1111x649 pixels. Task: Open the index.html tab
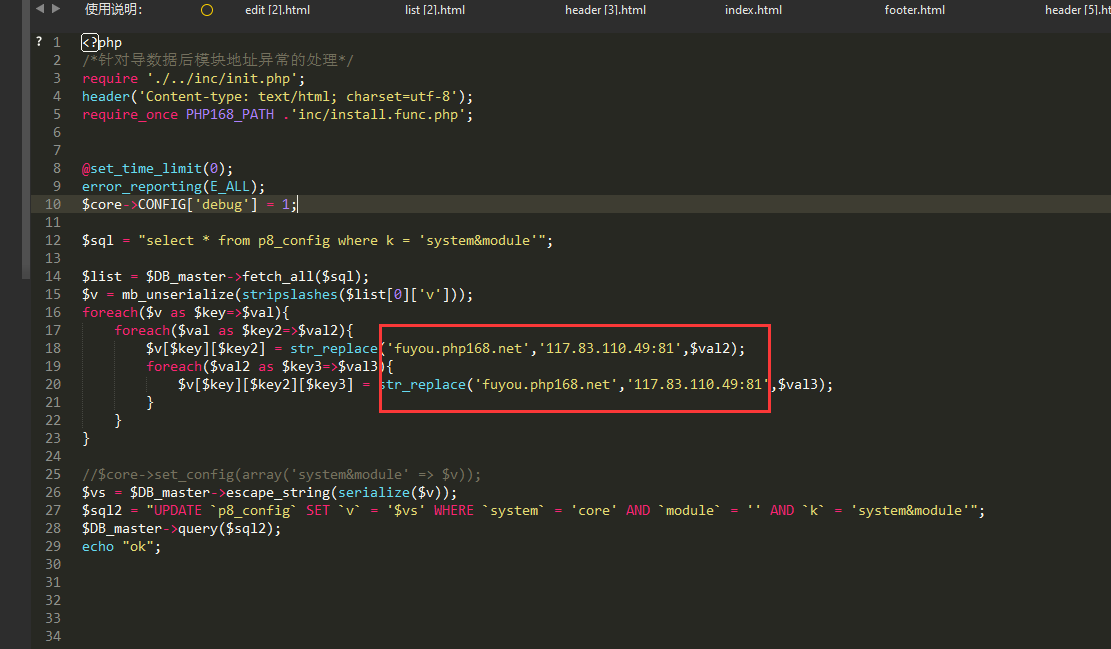point(753,10)
